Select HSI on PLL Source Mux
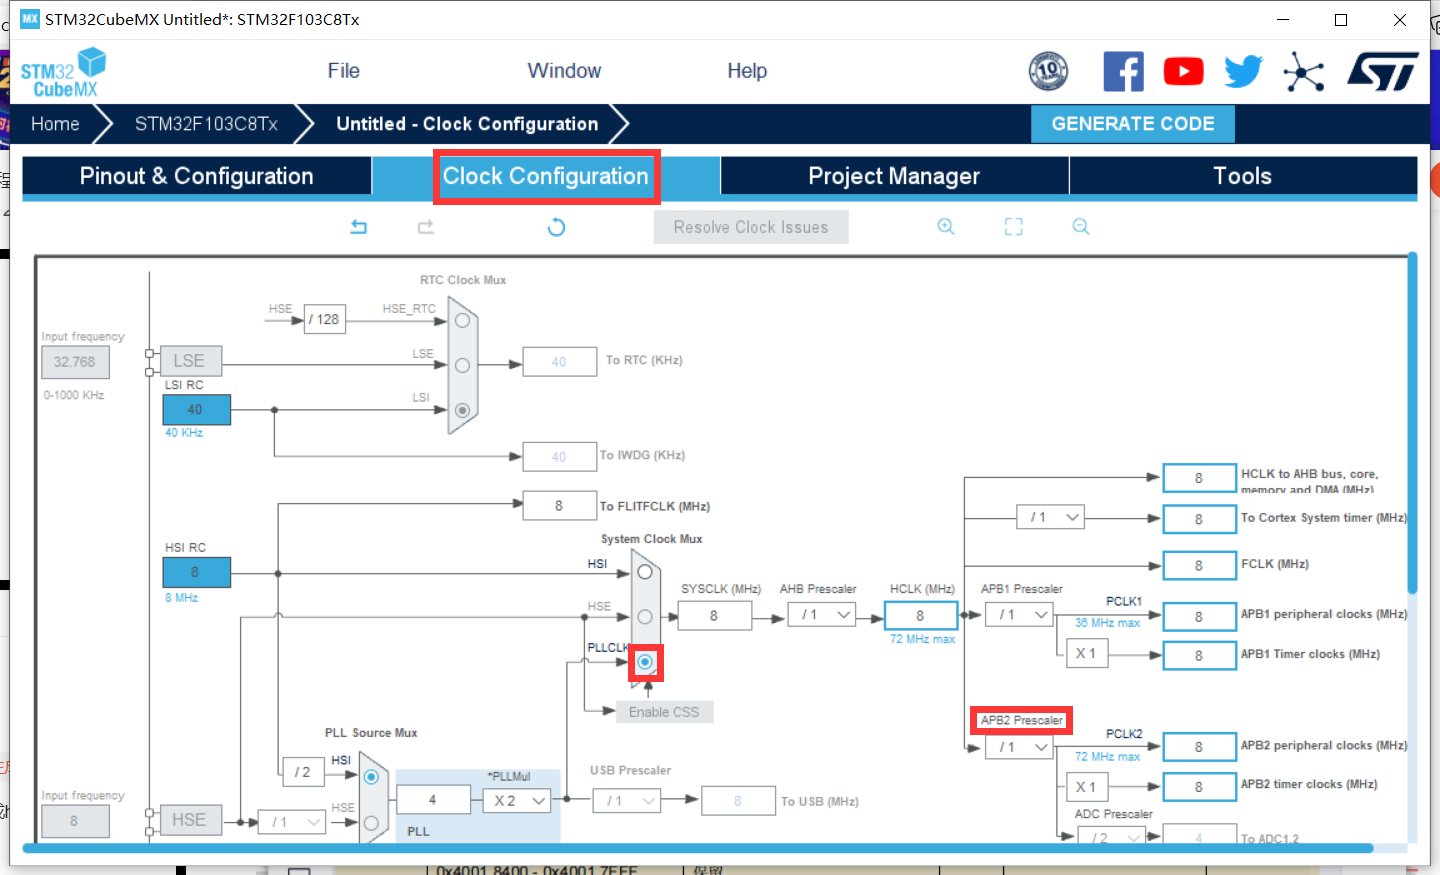 click(371, 777)
